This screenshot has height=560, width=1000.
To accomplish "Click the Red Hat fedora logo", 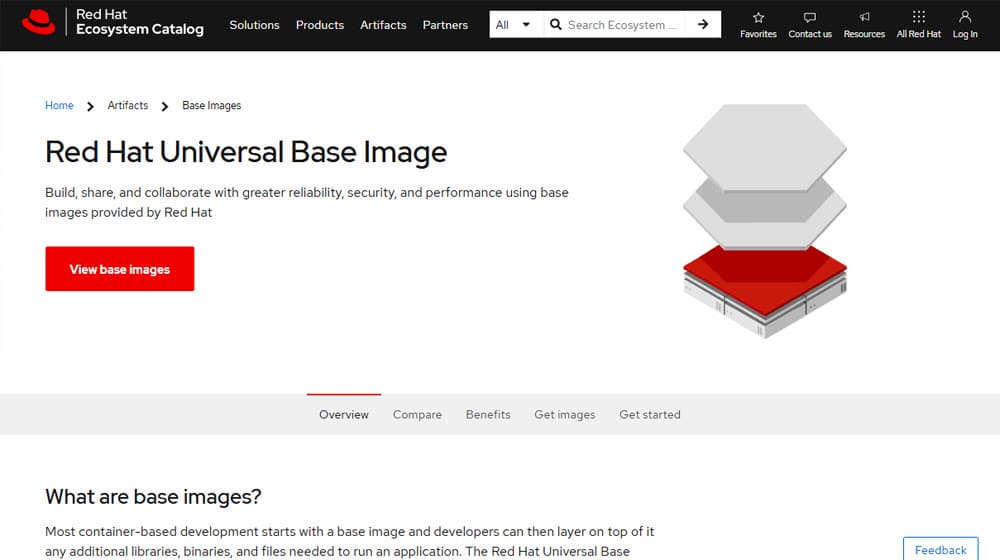I will point(39,22).
